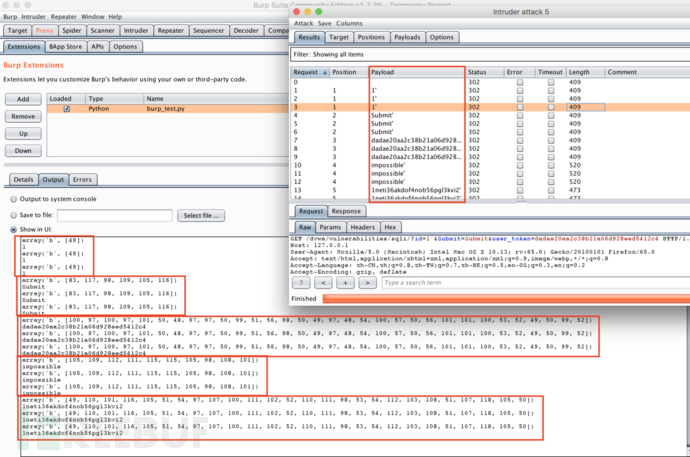The width and height of the screenshot is (690, 457).
Task: Click the next match '>' button
Action: point(367,282)
